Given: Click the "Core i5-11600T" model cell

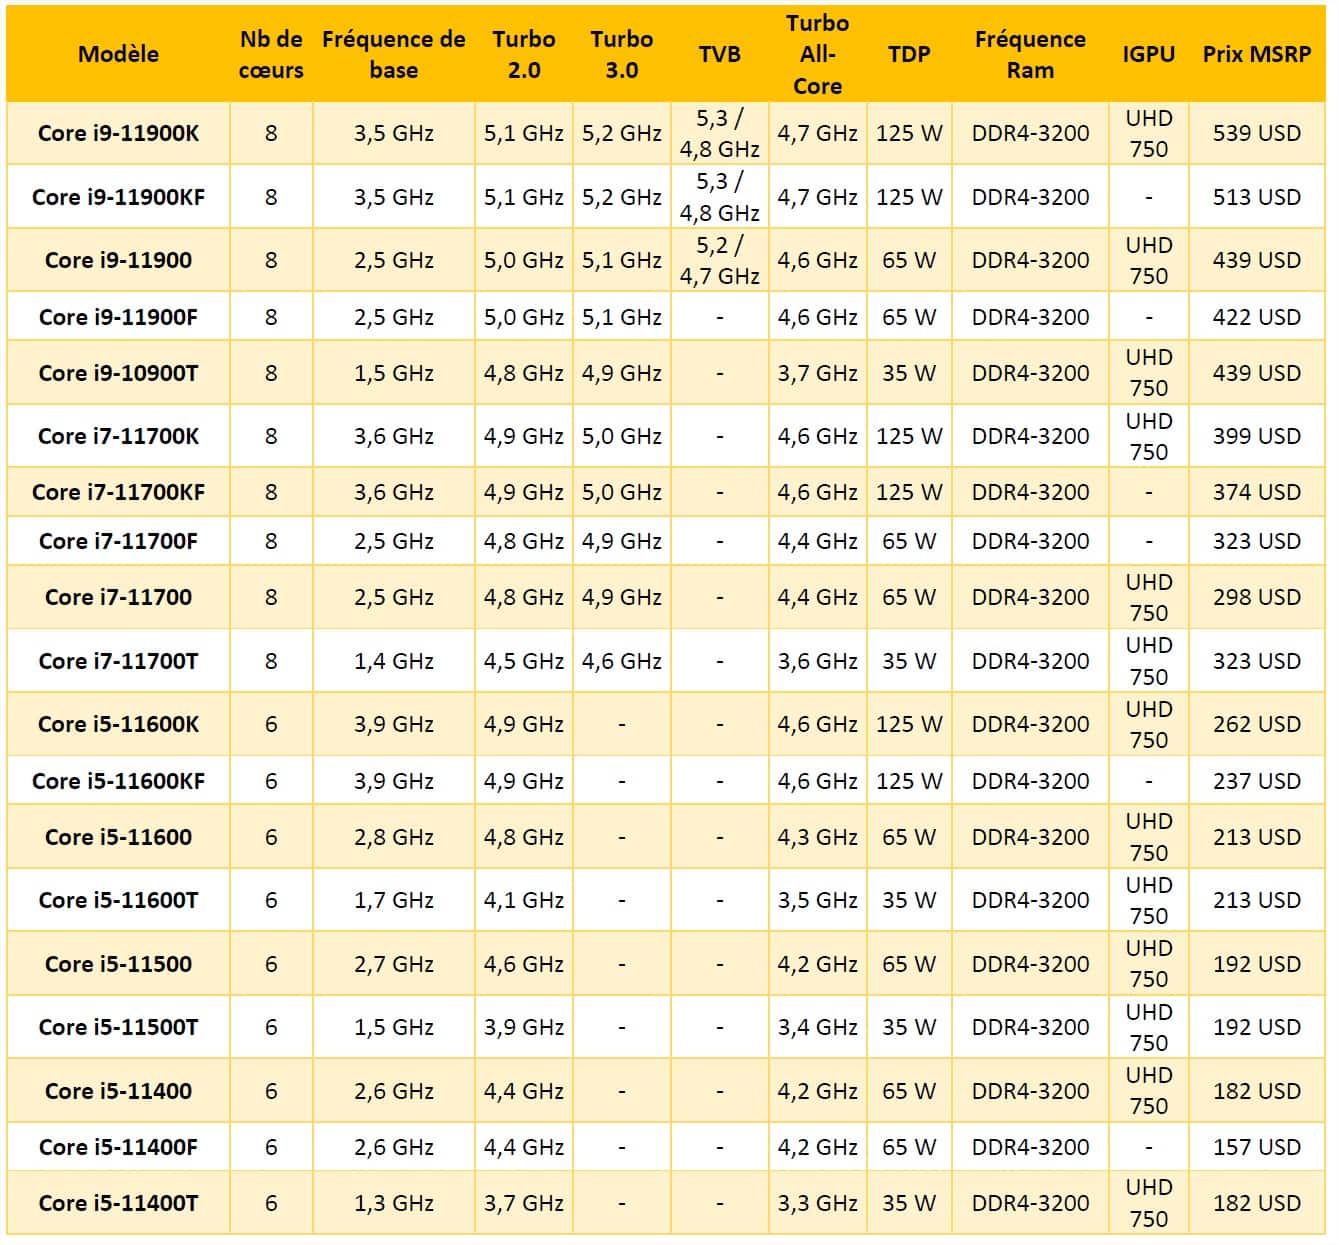Looking at the screenshot, I should tap(118, 900).
